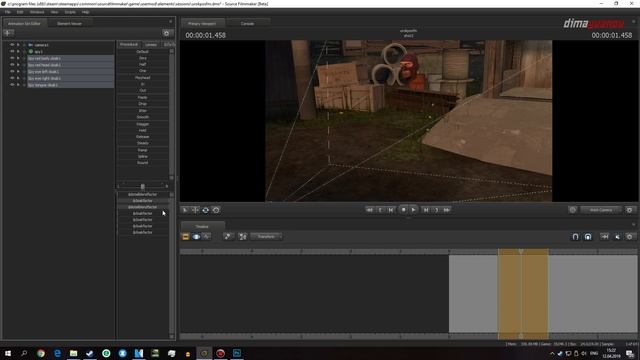This screenshot has height=360, width=640.
Task: Apply the Round procedural preset
Action: [142, 163]
